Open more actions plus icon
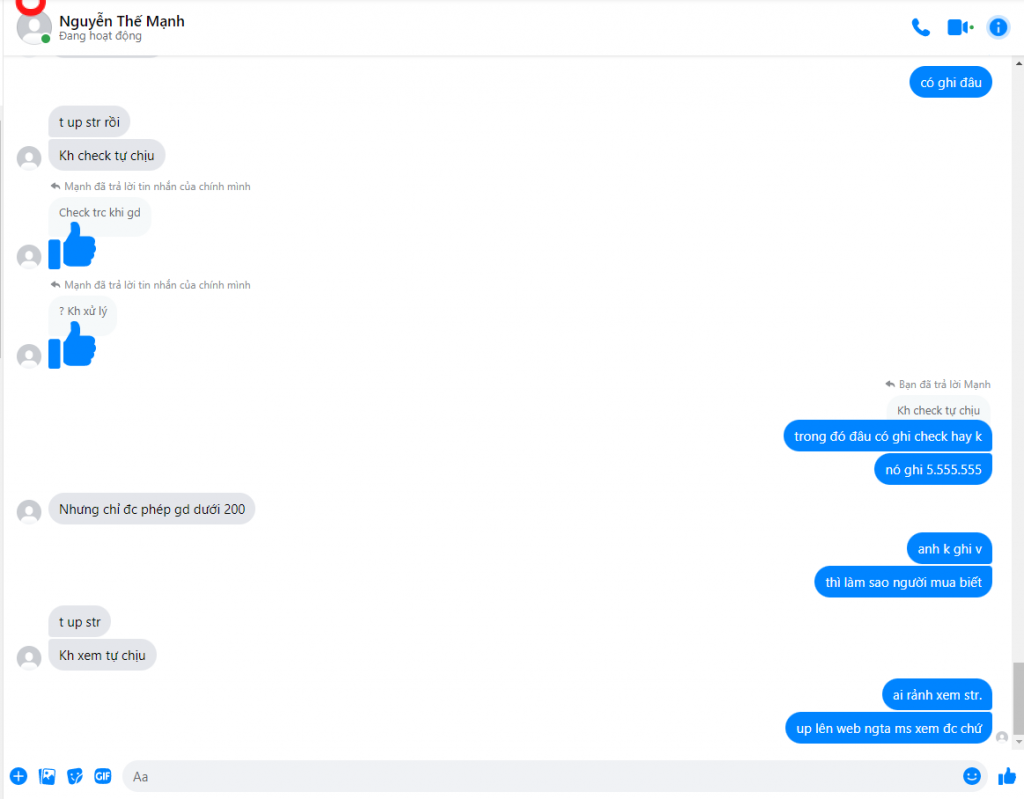Image resolution: width=1024 pixels, height=799 pixels. pos(18,776)
